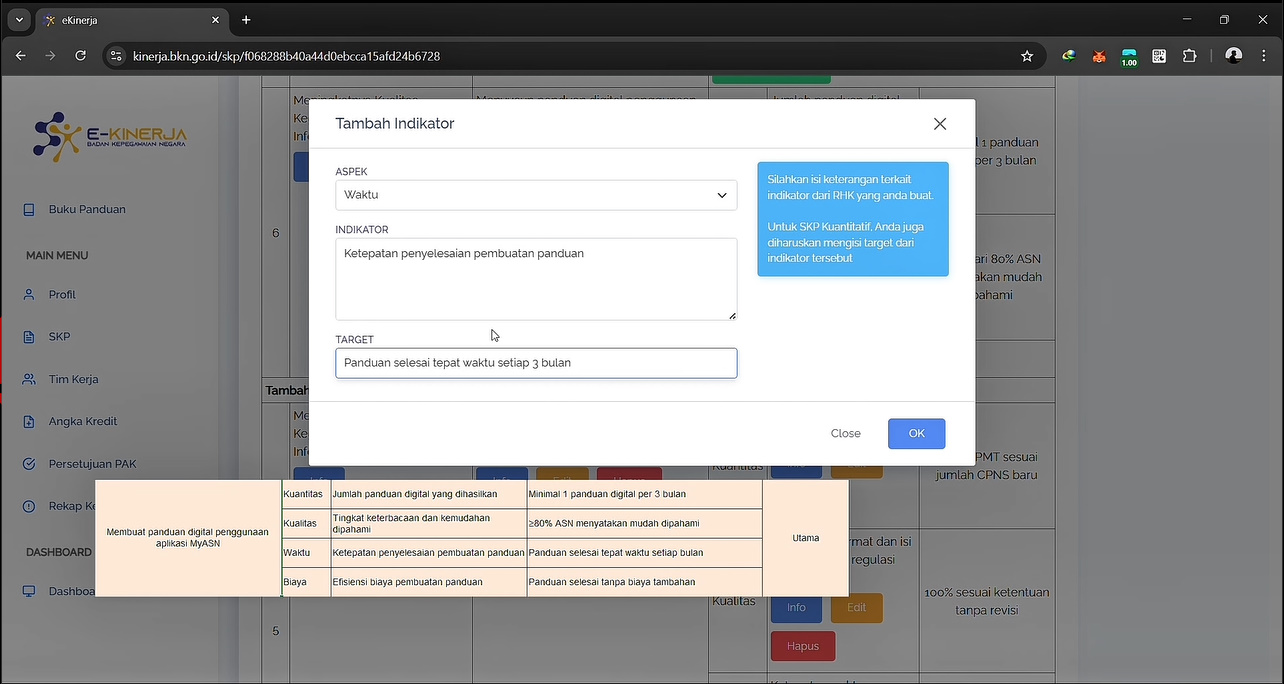1284x684 pixels.
Task: Open the browser tab search dropdown
Action: pos(18,20)
